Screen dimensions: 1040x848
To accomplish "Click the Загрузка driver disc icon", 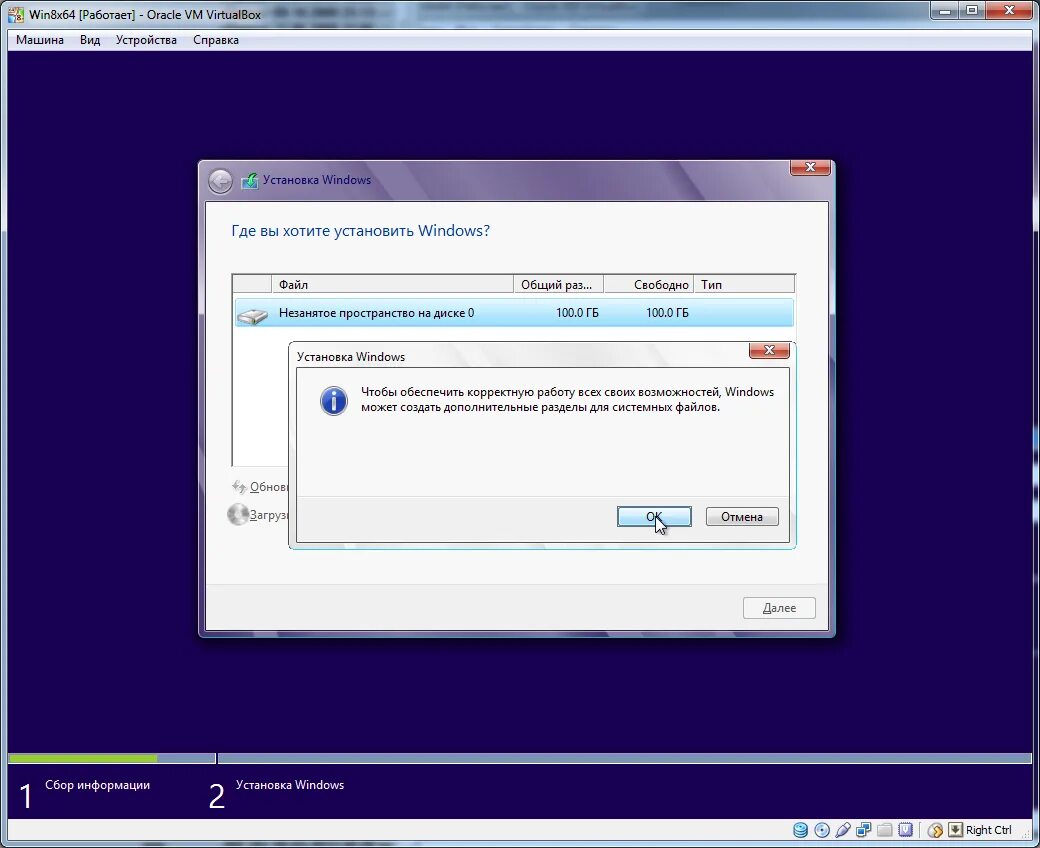I will coord(237,515).
